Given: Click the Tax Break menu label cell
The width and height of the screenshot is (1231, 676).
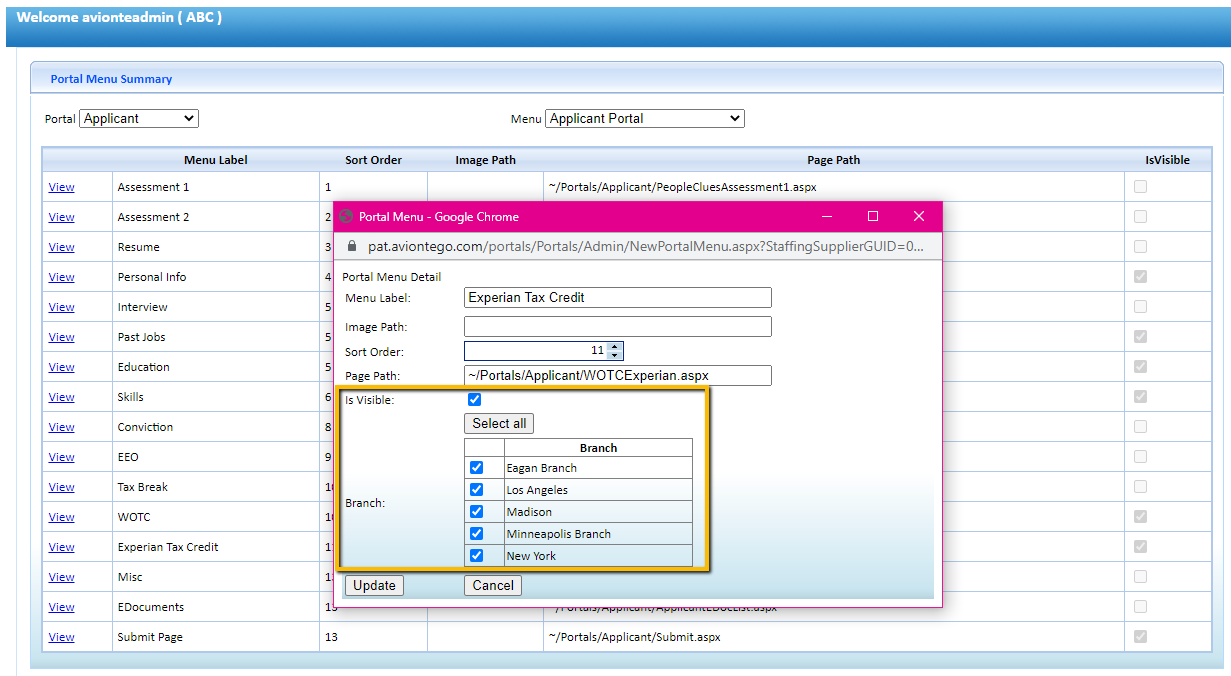Looking at the screenshot, I should 216,487.
